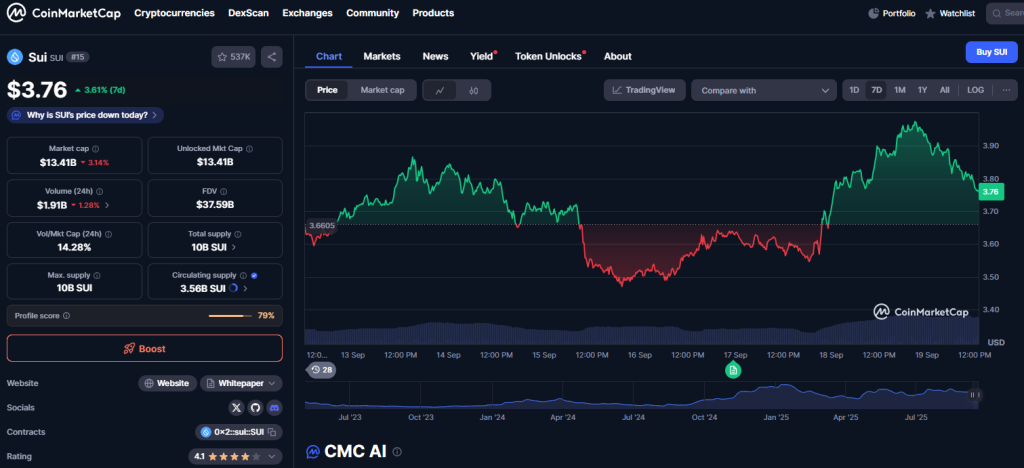
Task: Expand the Whitepaper dropdown
Action: pyautogui.click(x=241, y=383)
